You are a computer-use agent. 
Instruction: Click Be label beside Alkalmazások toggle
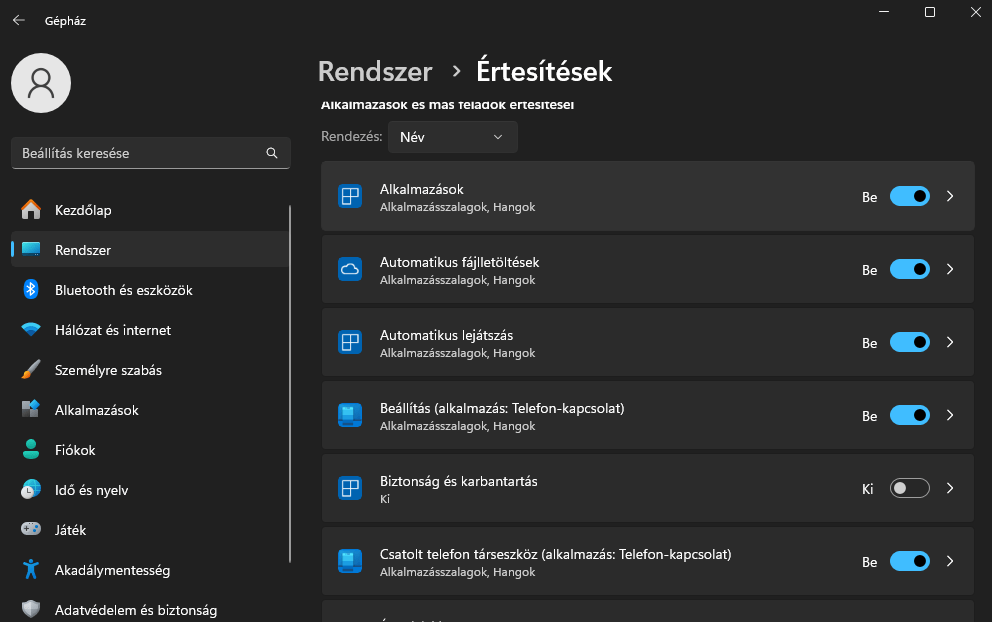point(869,197)
